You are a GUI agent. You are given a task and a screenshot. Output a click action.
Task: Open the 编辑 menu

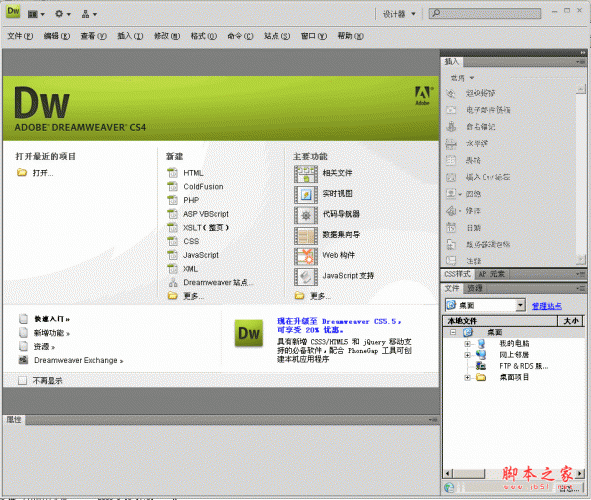click(x=57, y=36)
